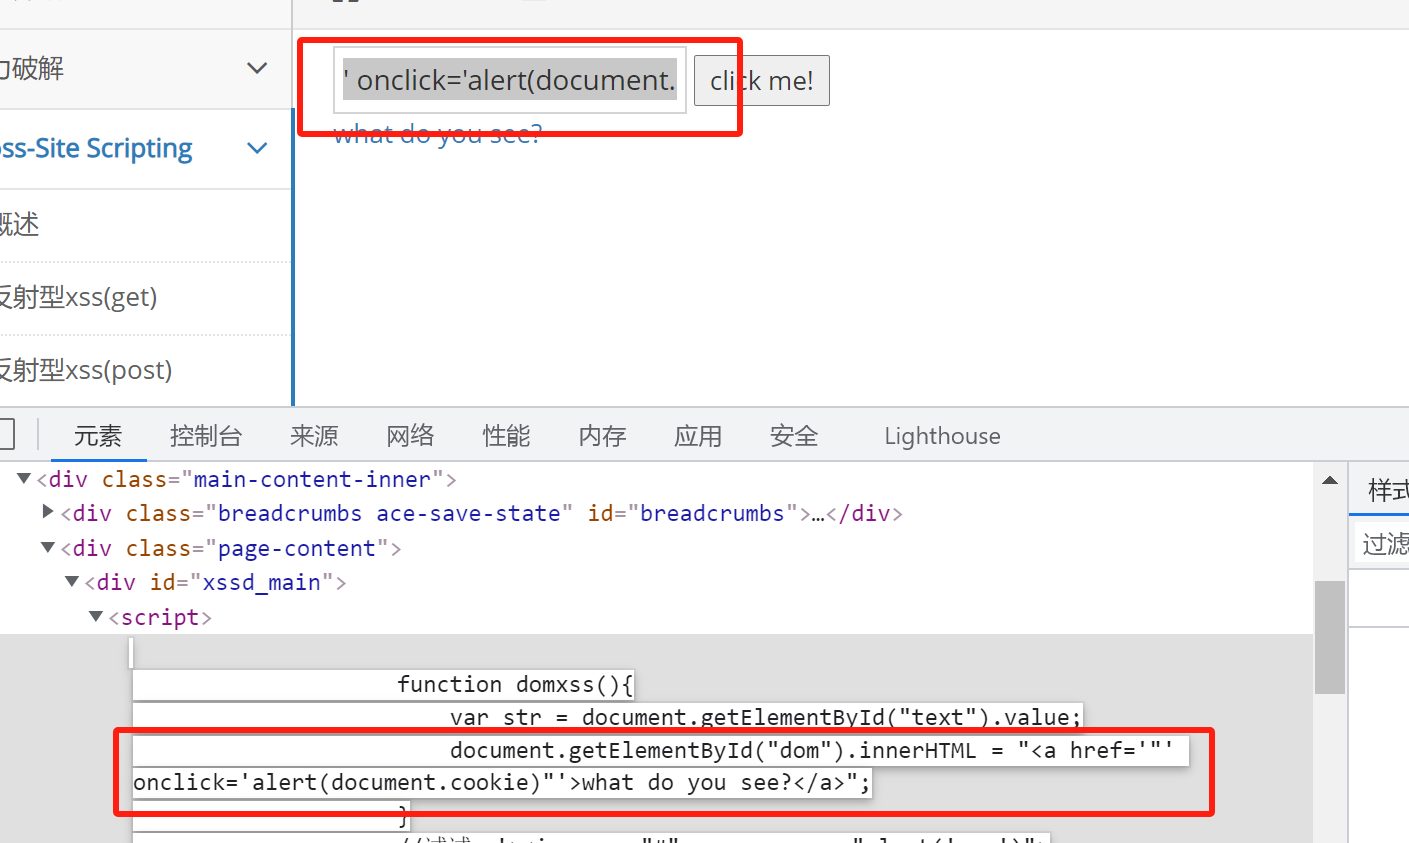
Task: Open the Lighthouse tab
Action: pyautogui.click(x=941, y=436)
